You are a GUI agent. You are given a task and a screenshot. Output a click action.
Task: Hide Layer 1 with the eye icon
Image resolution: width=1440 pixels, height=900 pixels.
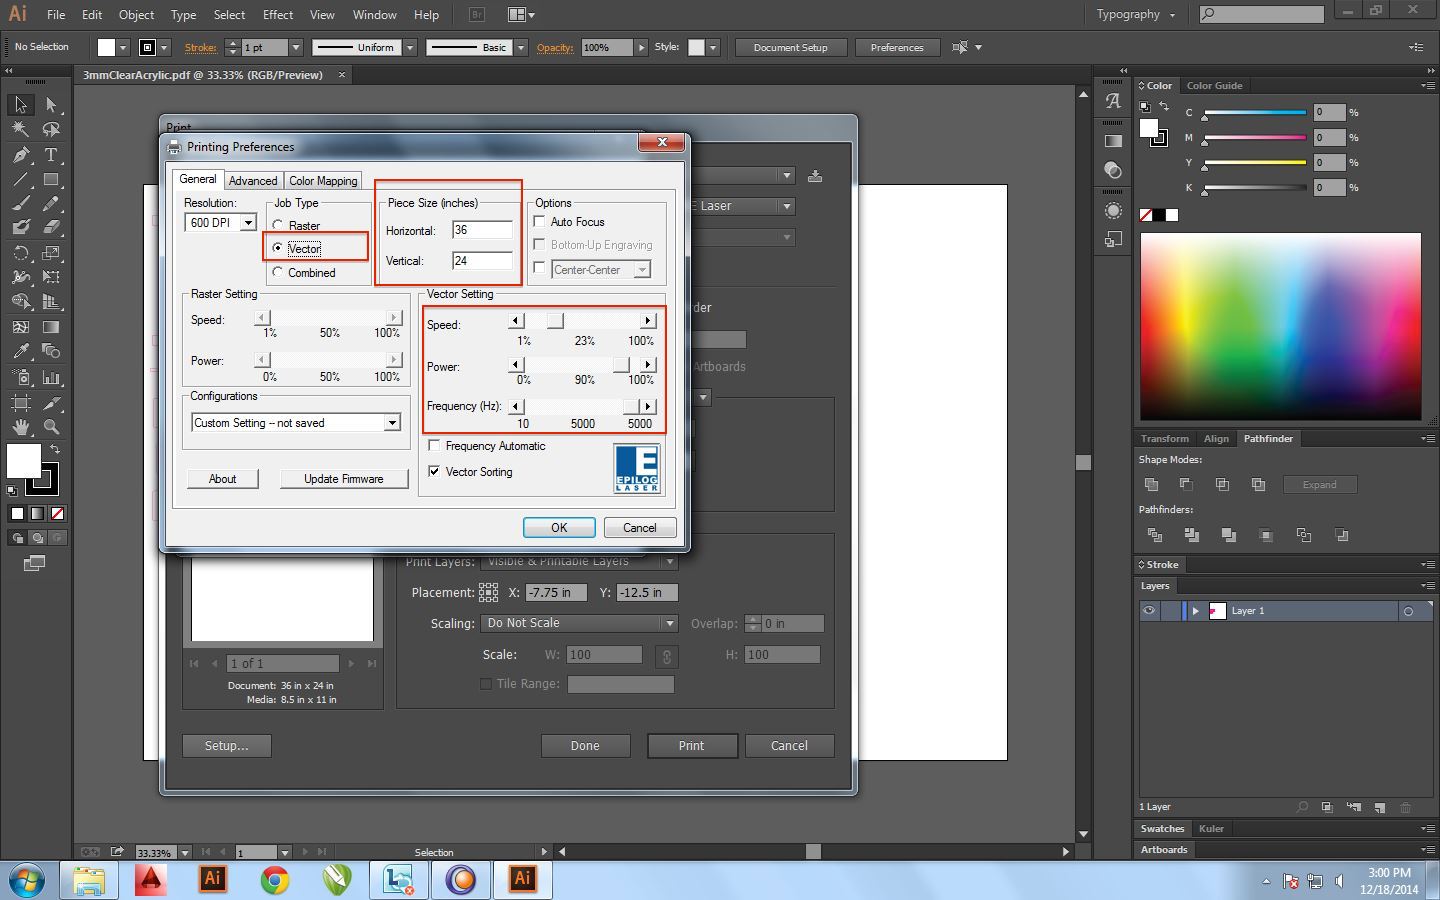(1149, 611)
